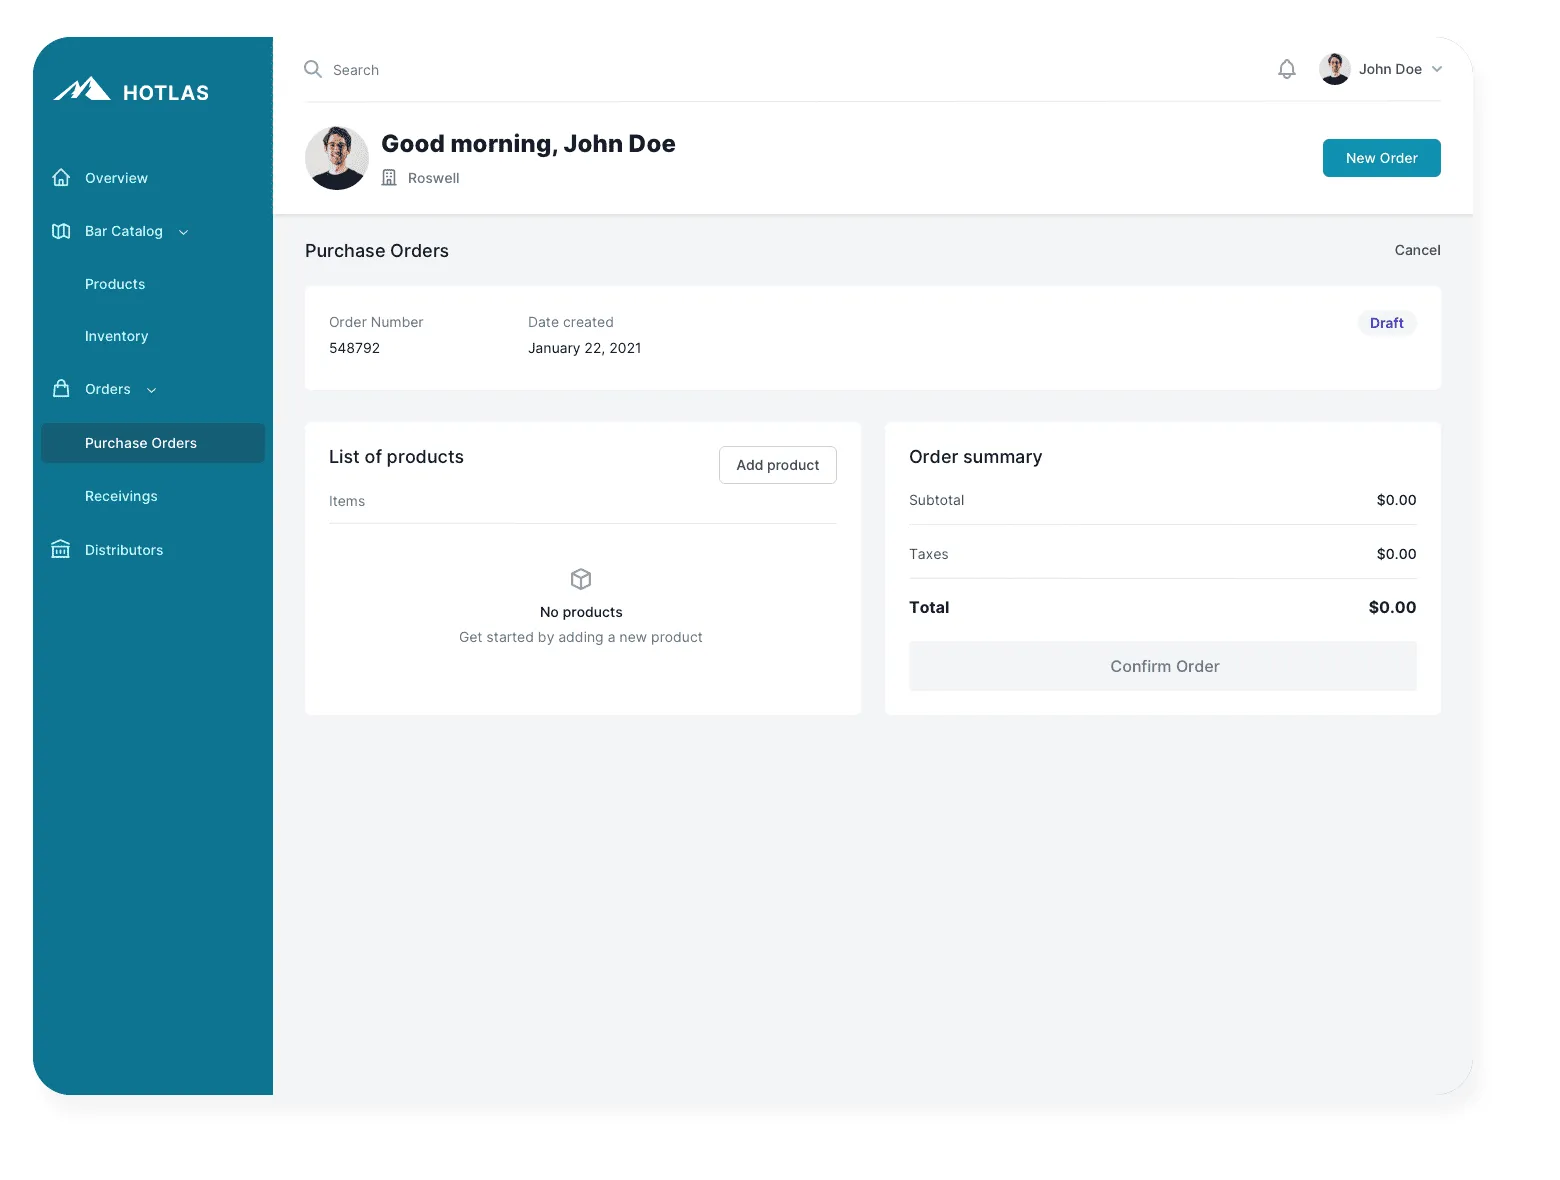Click the New Order button
The image size is (1560, 1180).
coord(1382,158)
